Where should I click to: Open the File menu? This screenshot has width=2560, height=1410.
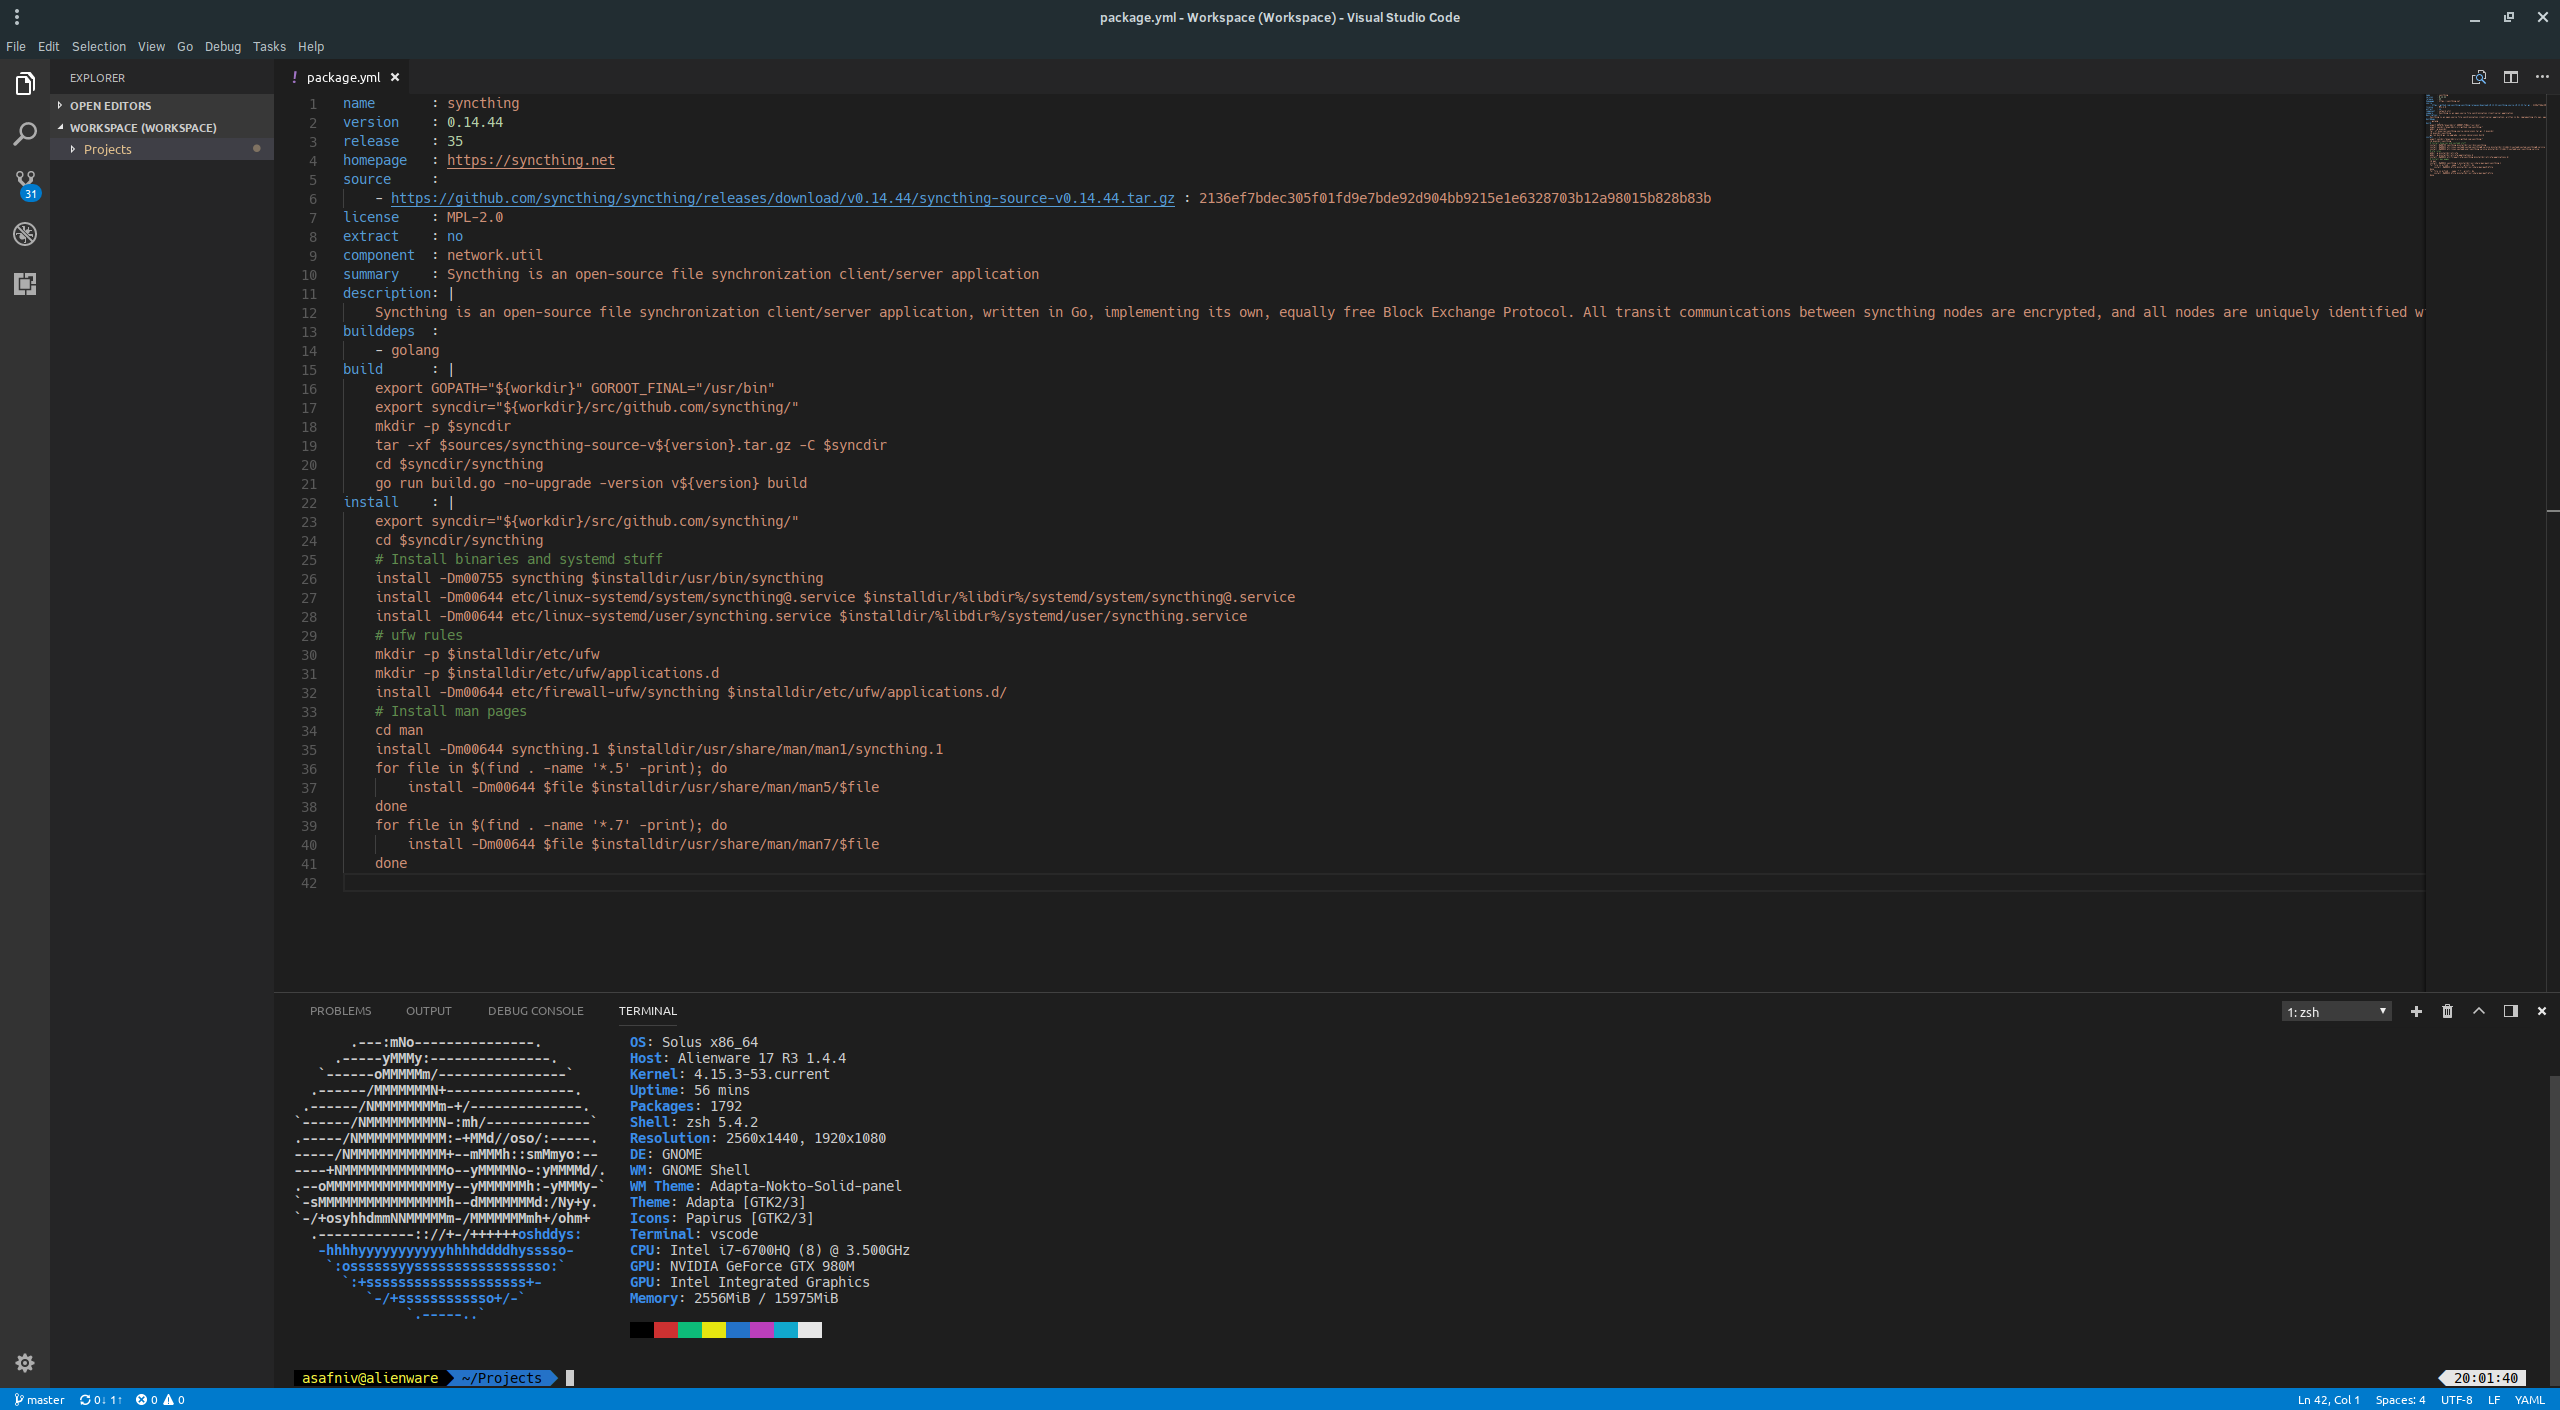pos(16,47)
